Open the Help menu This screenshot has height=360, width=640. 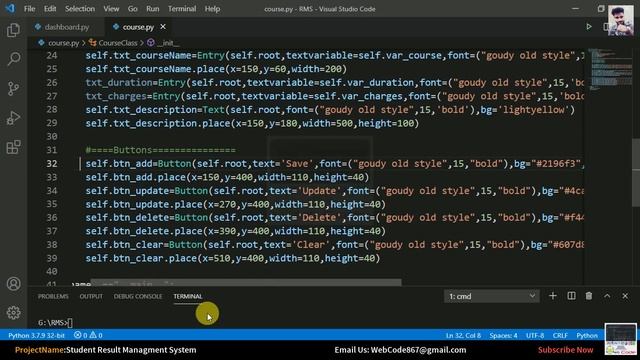212,9
